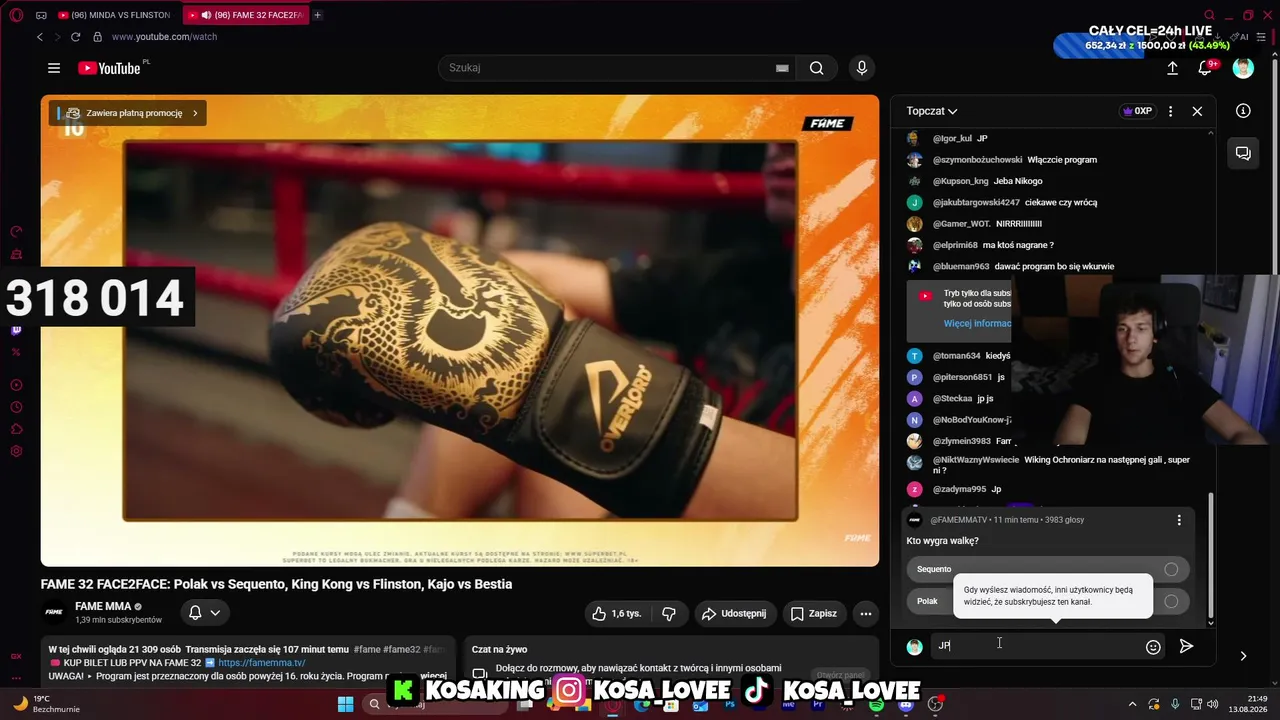Click @zadyma995 chat username
1280x720 pixels.
tap(959, 490)
